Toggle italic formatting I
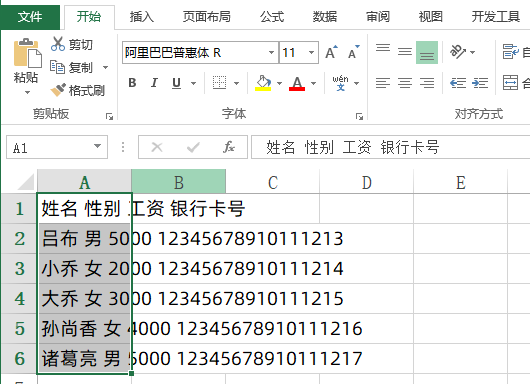Viewport: 530px width, 384px height. coord(154,83)
